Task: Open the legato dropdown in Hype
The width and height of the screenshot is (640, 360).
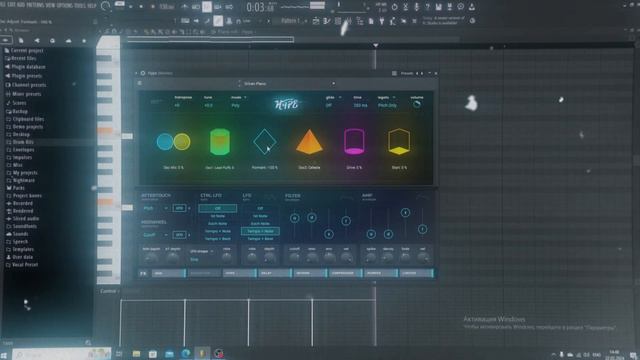Action: (394, 98)
